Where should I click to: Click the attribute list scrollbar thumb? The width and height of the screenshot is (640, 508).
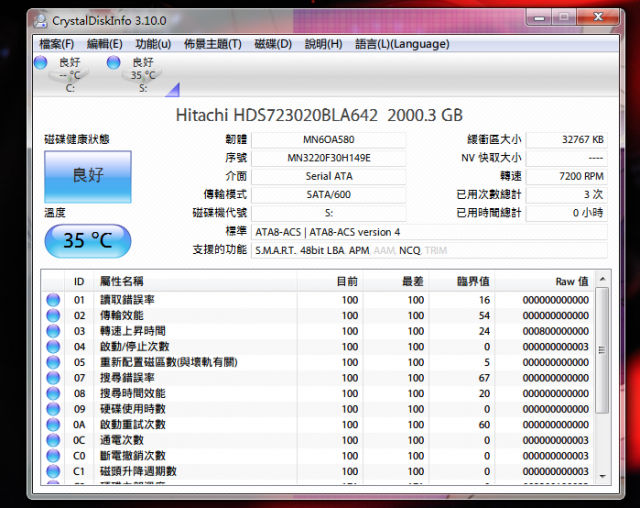point(602,350)
